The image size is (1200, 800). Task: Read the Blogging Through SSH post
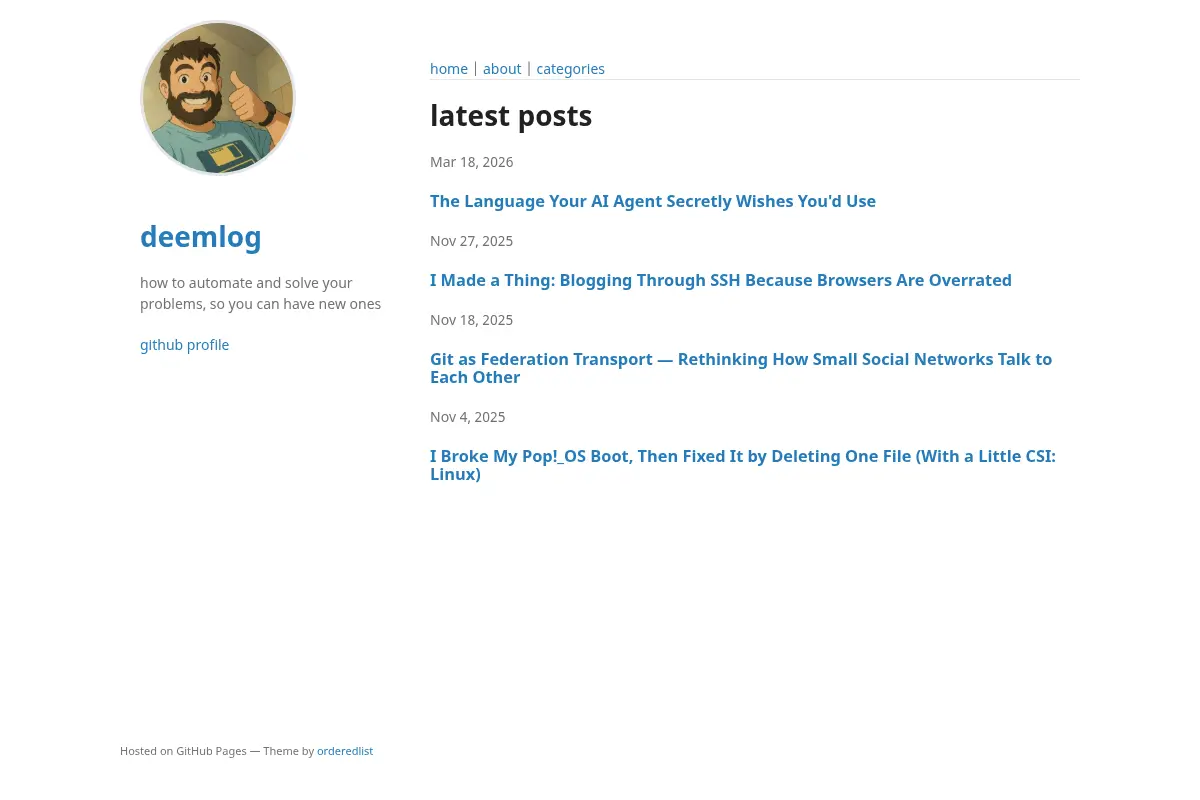click(721, 280)
